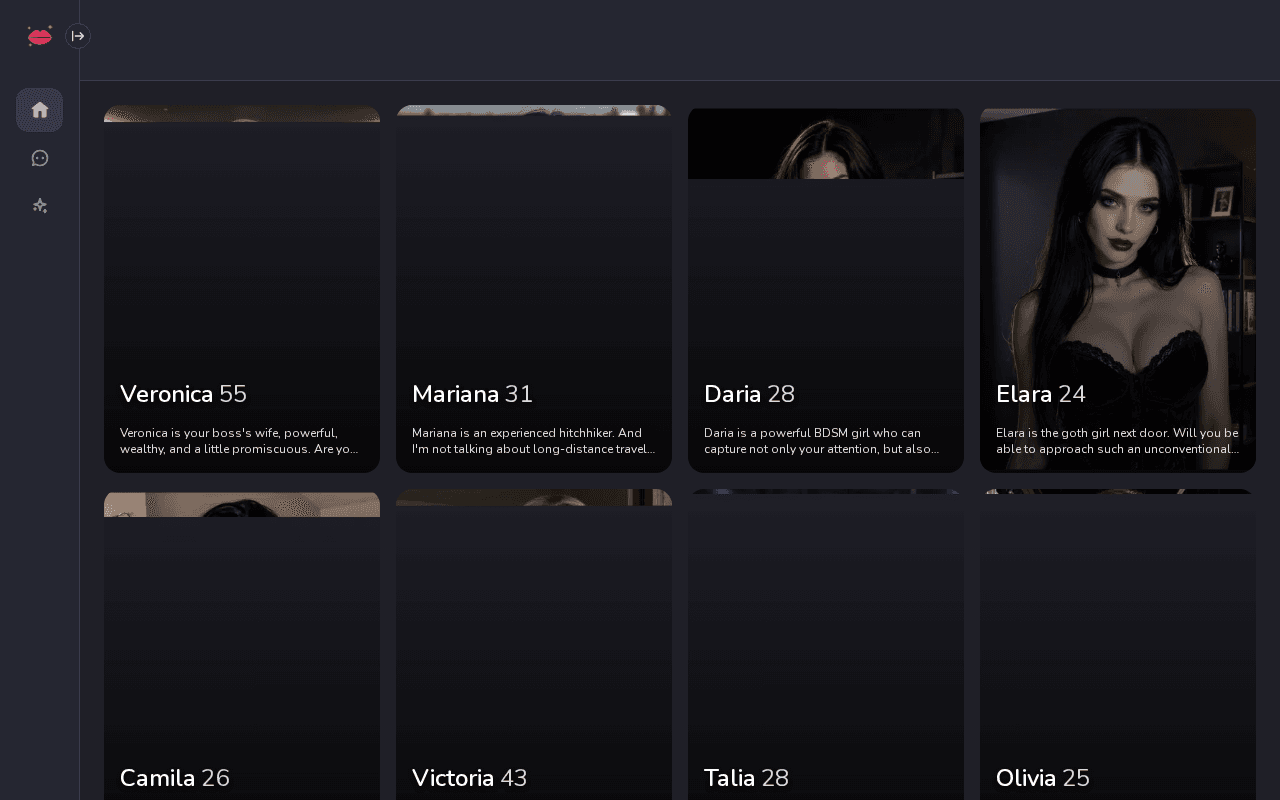This screenshot has width=1280, height=800.
Task: Click description 'Elara is the goth girl next door'
Action: (1118, 441)
